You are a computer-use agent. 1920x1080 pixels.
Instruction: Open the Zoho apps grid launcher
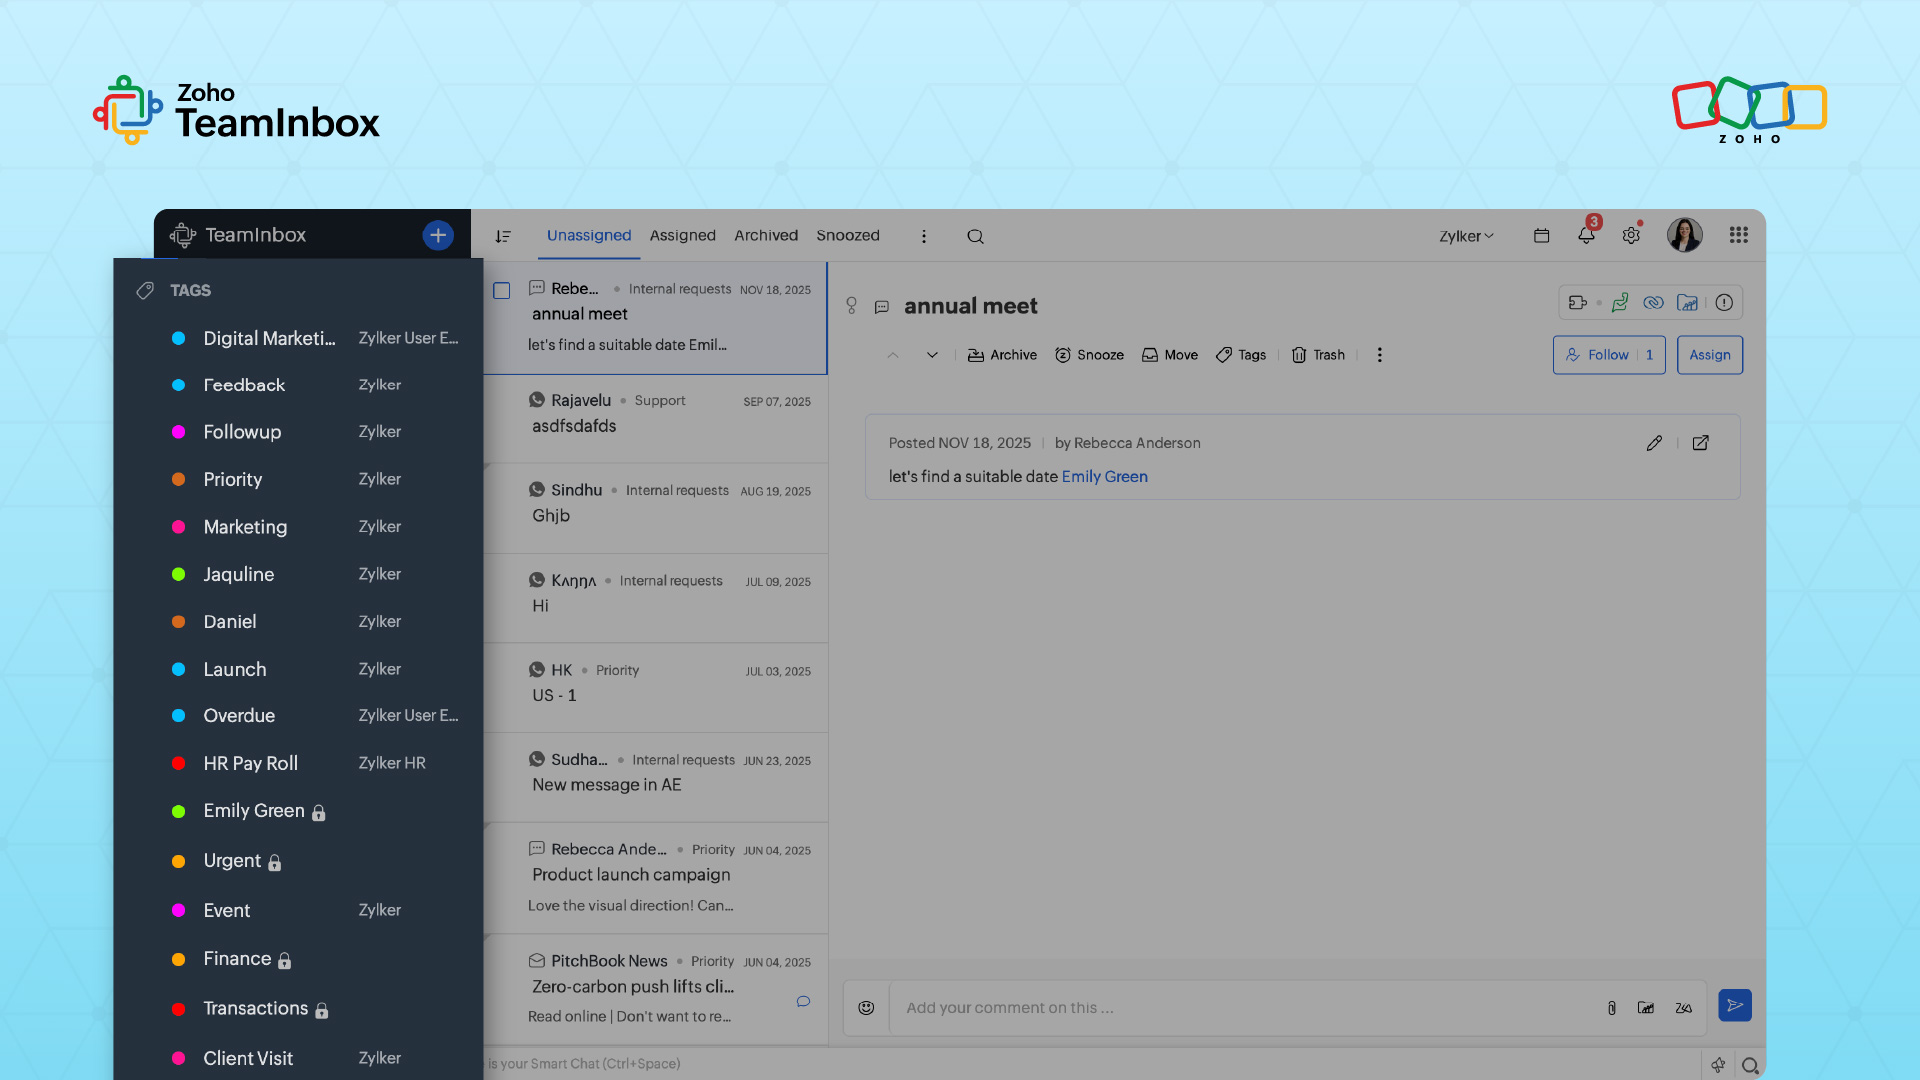(x=1738, y=235)
